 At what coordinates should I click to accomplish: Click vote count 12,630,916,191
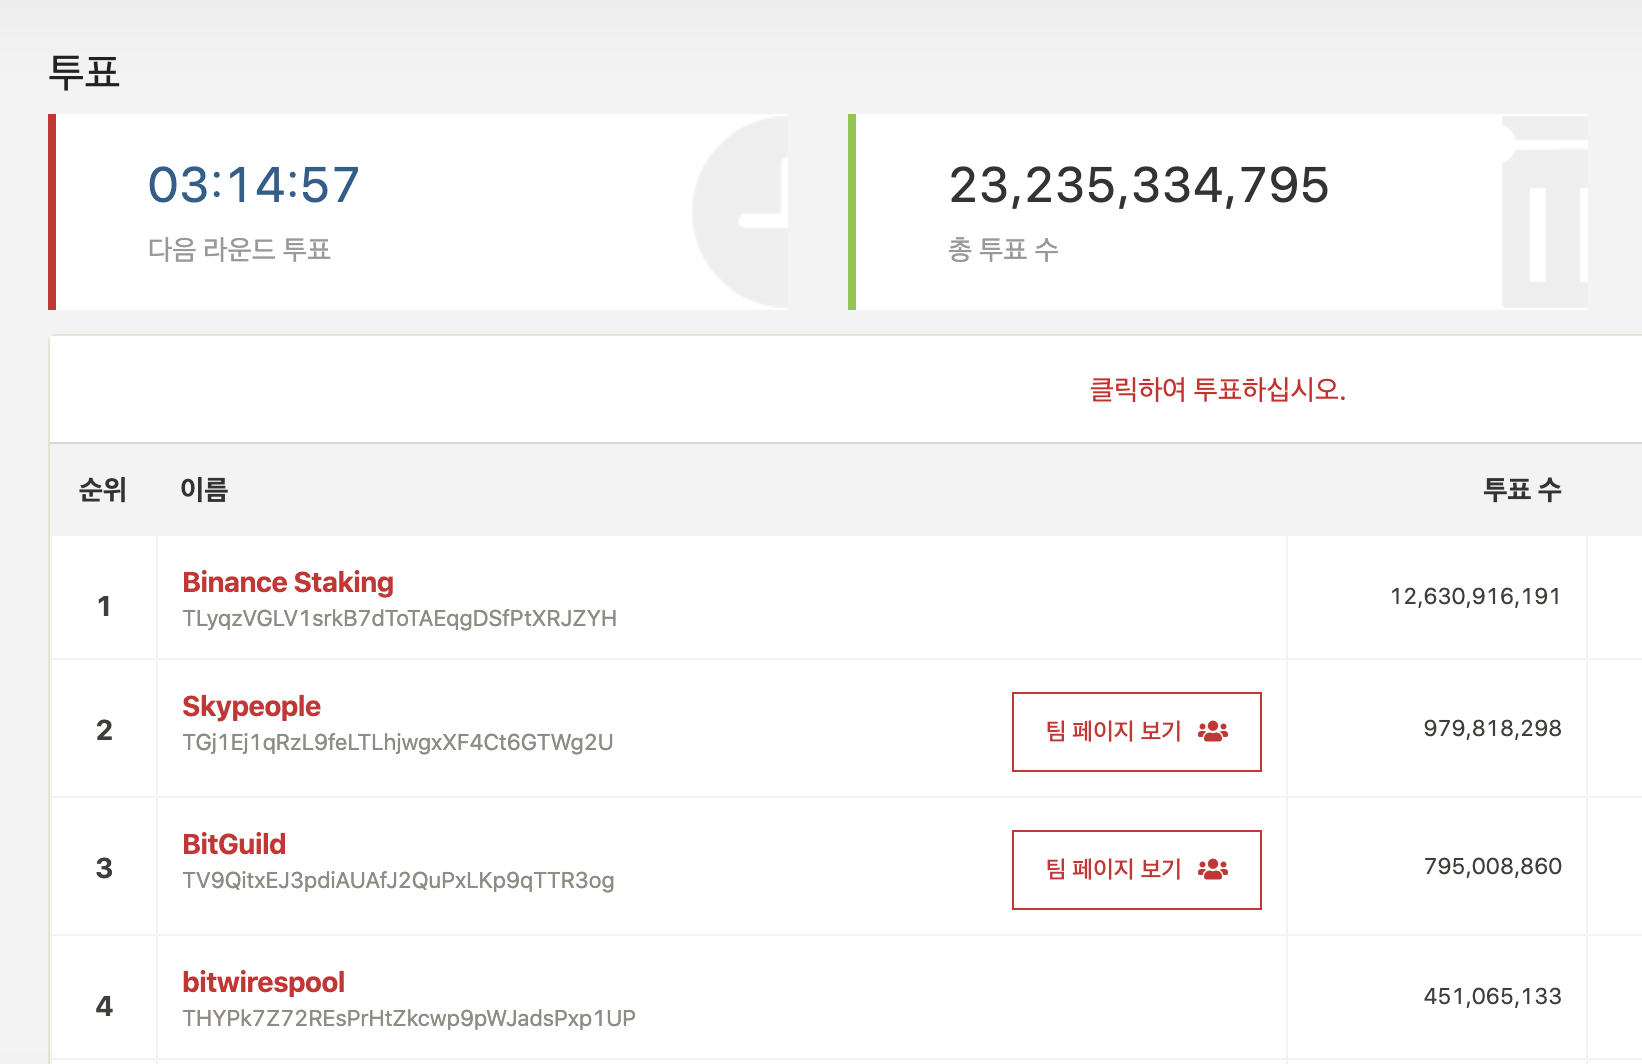click(1475, 597)
